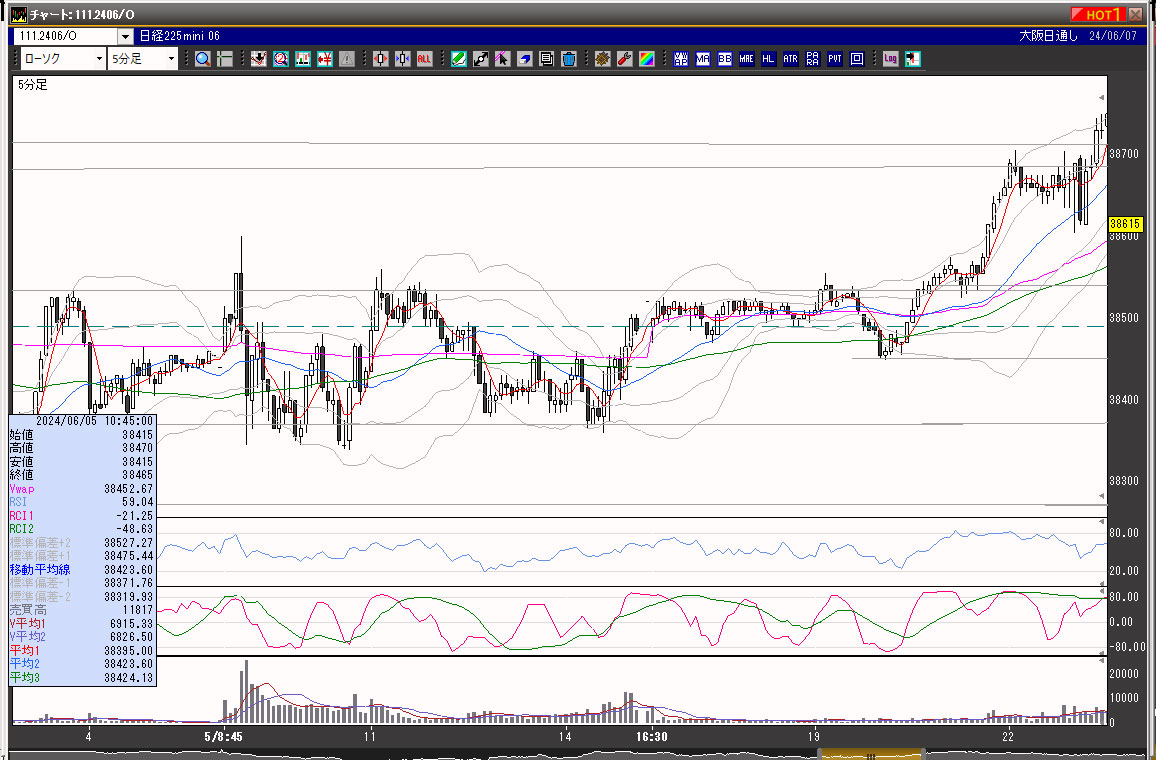Screen dimensions: 1156x760
Task: Toggle the MA moving average indicator
Action: (x=703, y=59)
